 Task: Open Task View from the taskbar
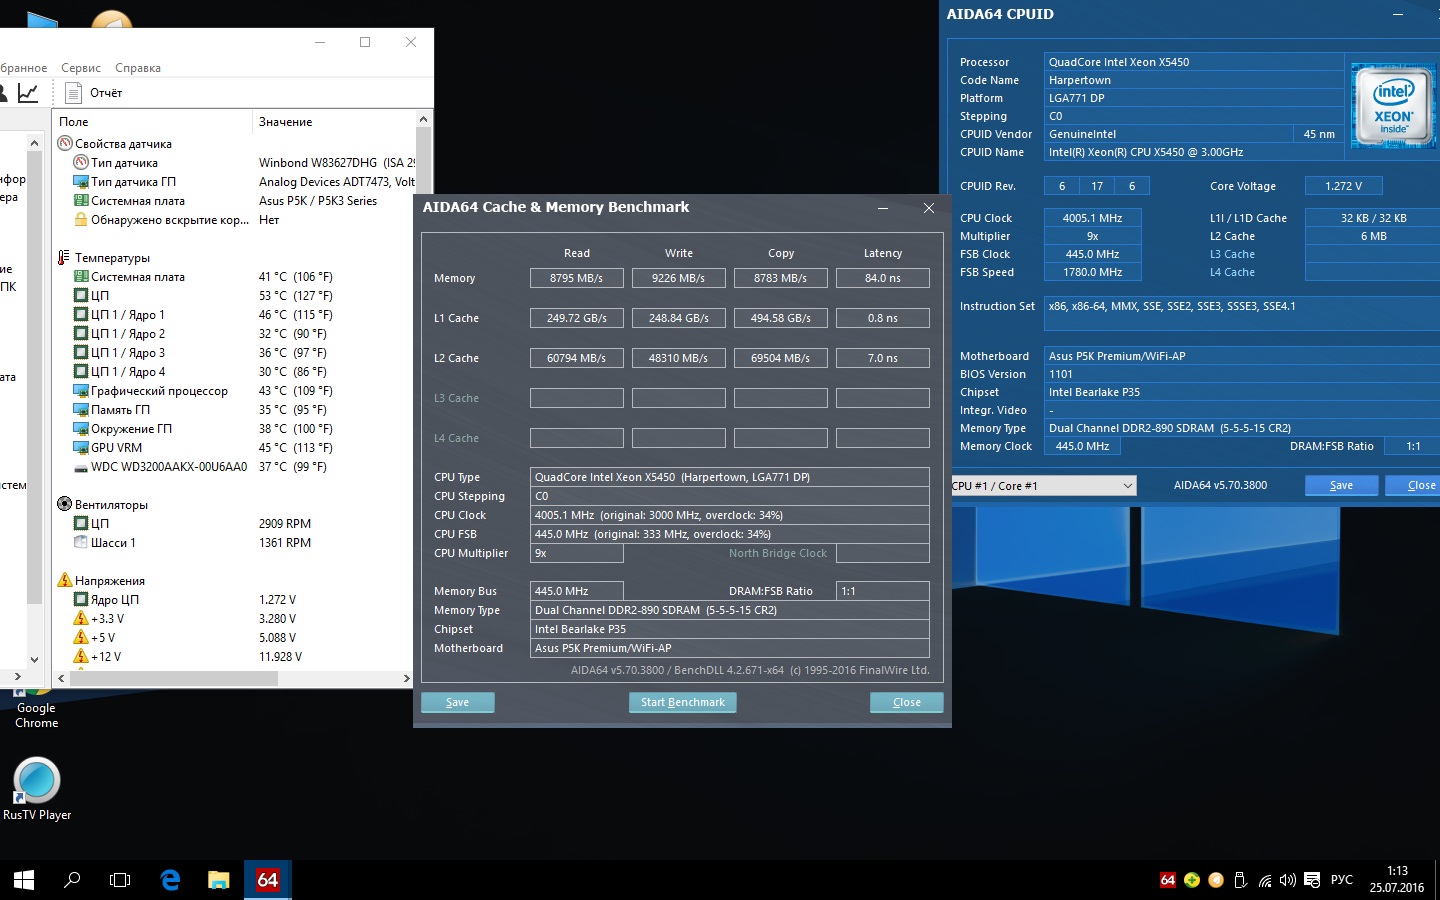(x=120, y=880)
